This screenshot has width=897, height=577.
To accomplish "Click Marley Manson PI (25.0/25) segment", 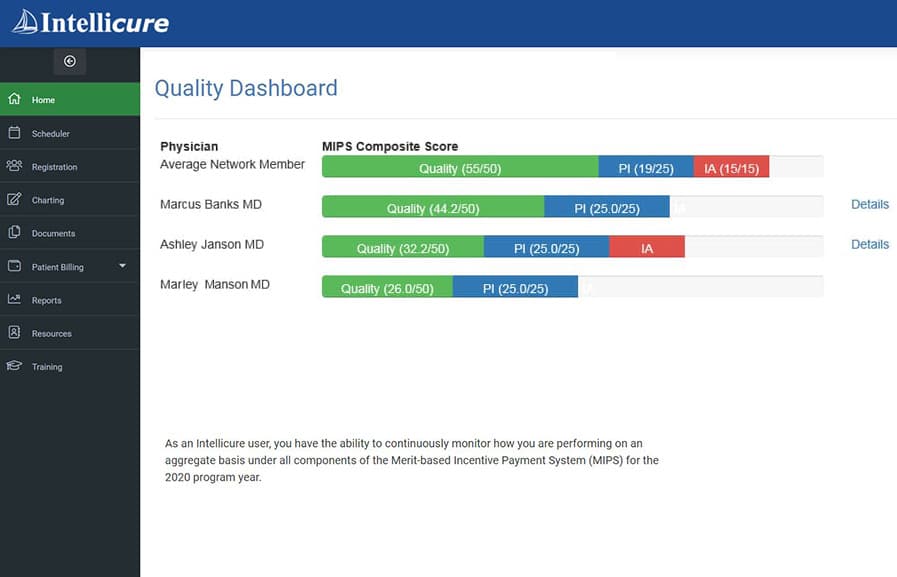I will point(515,286).
